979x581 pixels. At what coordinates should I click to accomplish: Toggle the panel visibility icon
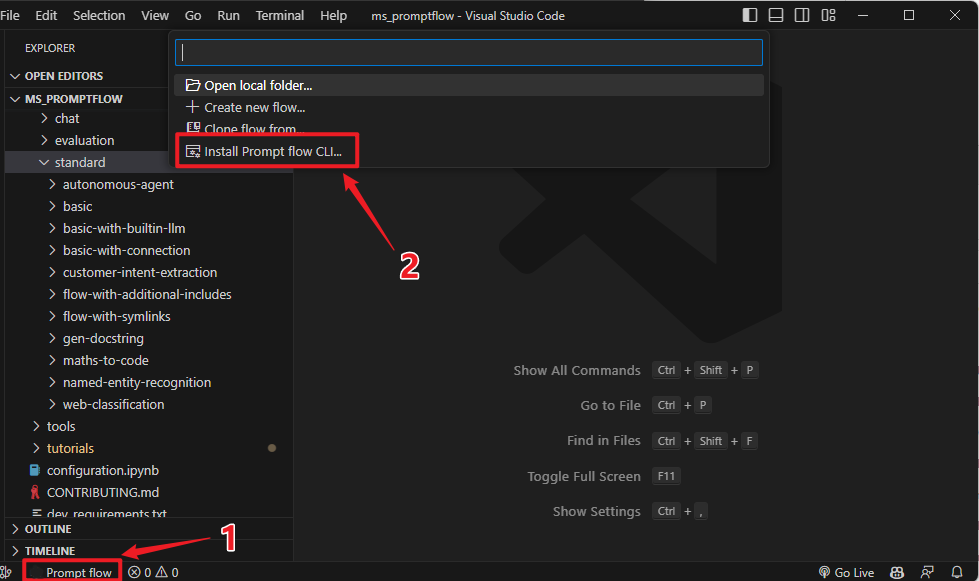point(775,14)
